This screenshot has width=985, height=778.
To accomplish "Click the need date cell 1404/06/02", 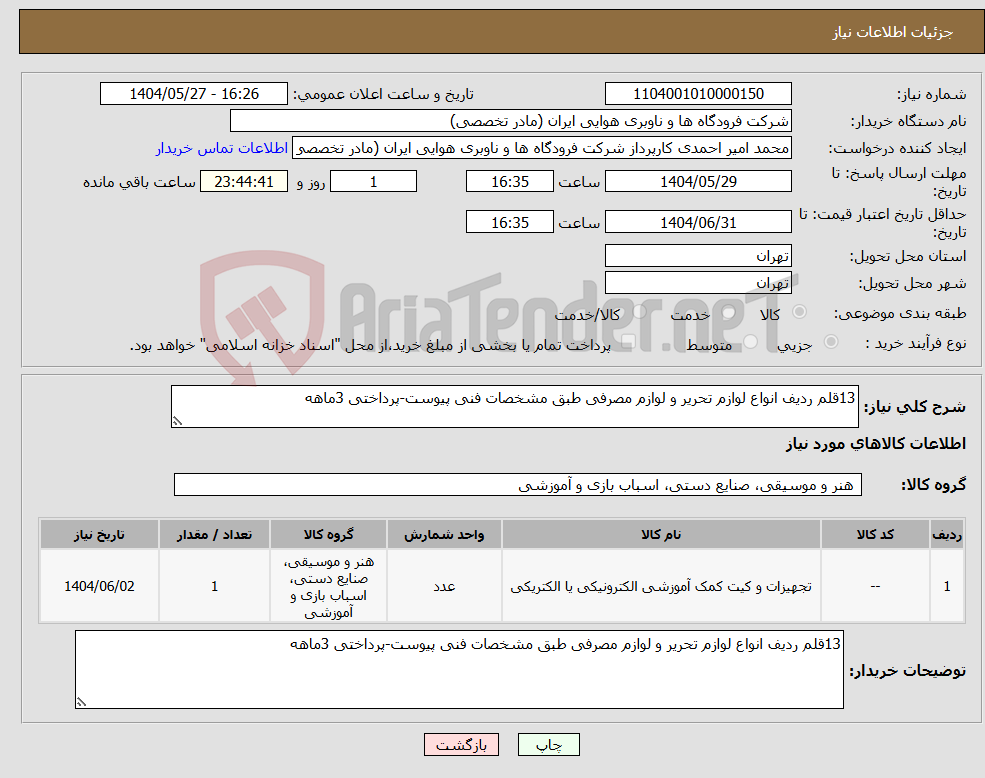I will click(99, 586).
